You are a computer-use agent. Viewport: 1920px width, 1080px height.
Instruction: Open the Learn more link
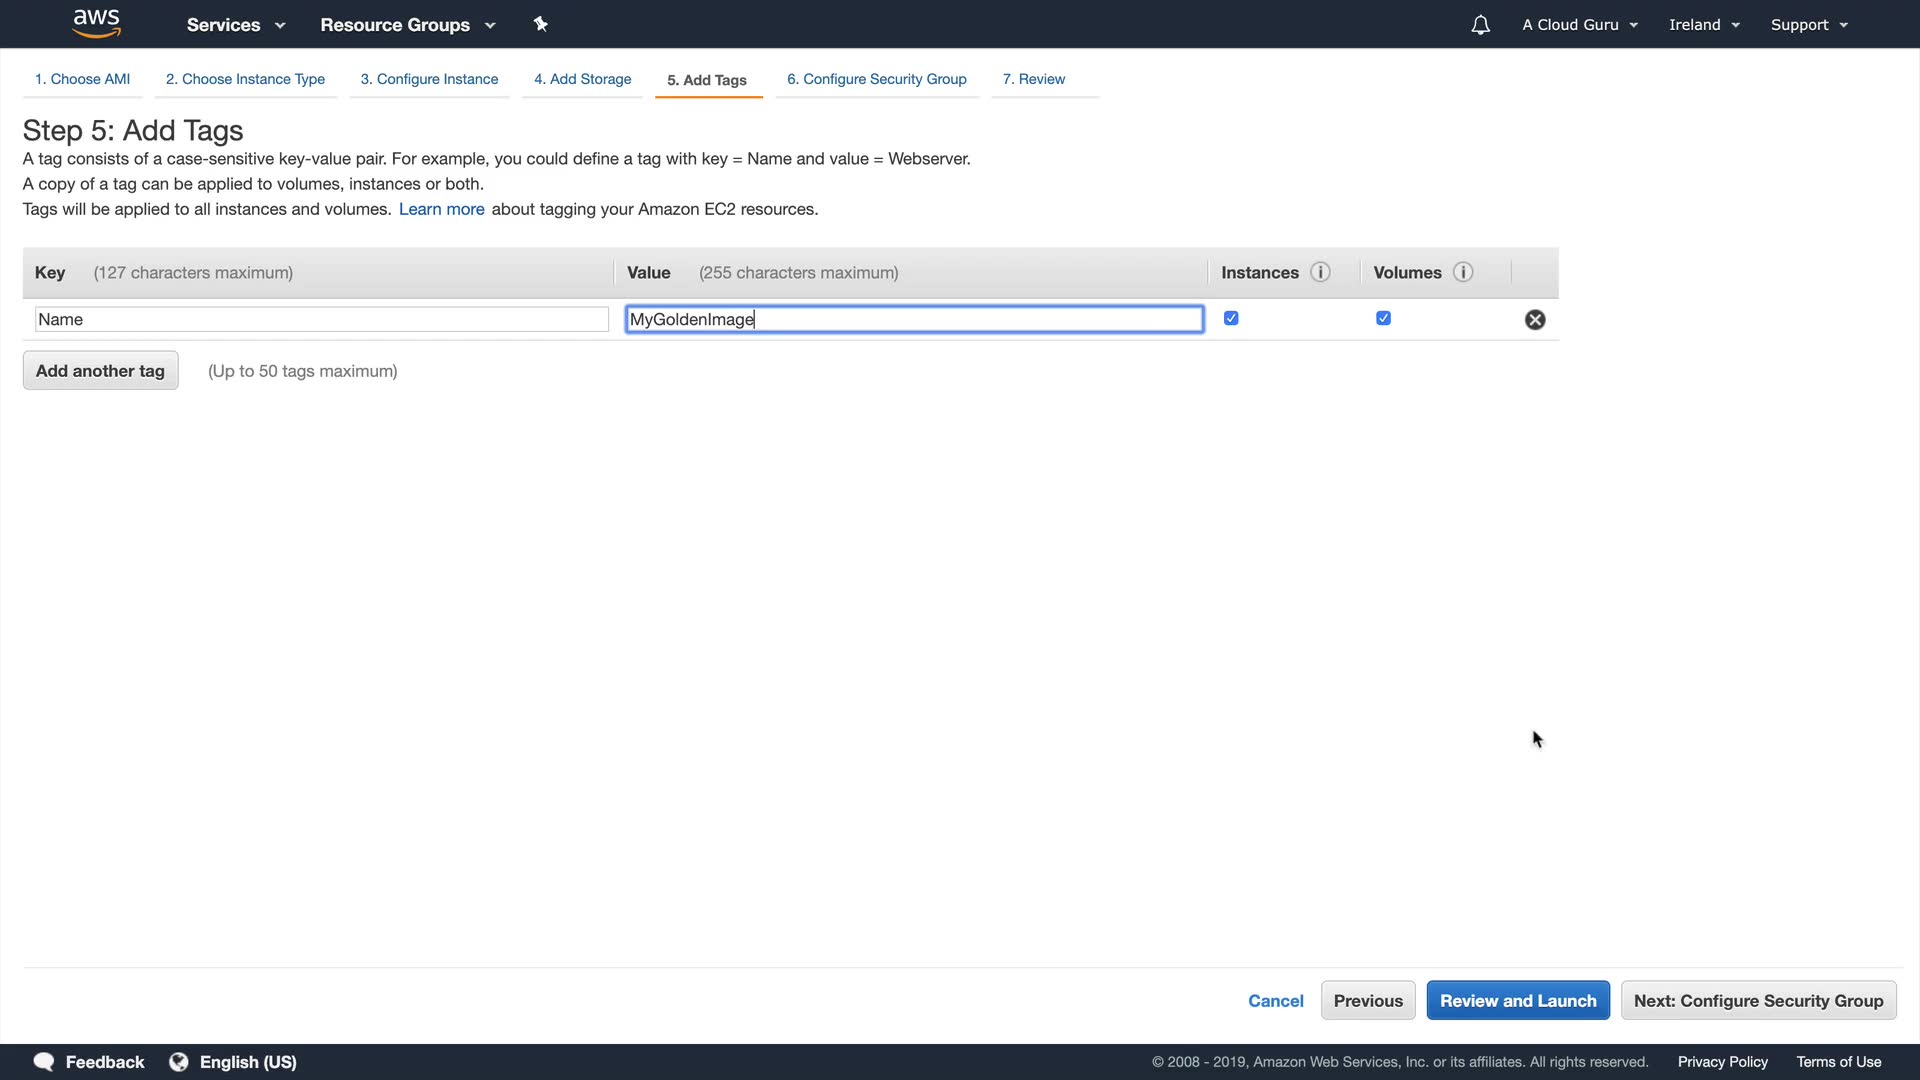pyautogui.click(x=441, y=209)
